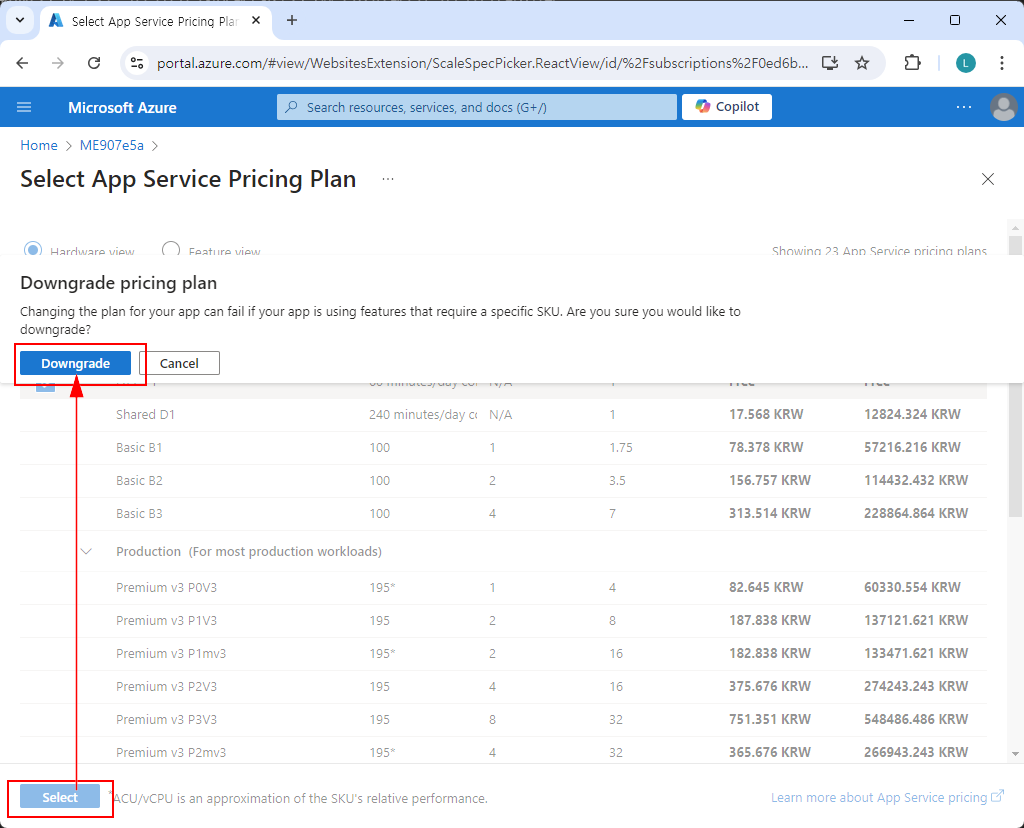Bookmark this page with the star icon
Screen dimensions: 1024x828
click(862, 63)
